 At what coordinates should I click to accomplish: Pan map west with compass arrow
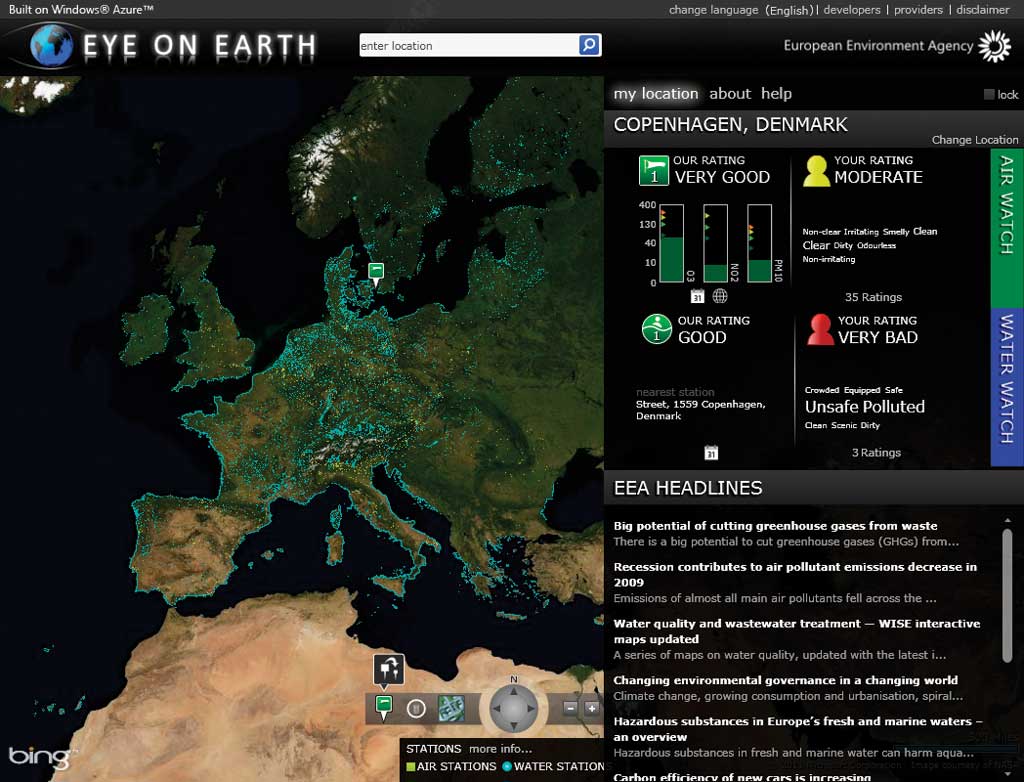pos(496,709)
